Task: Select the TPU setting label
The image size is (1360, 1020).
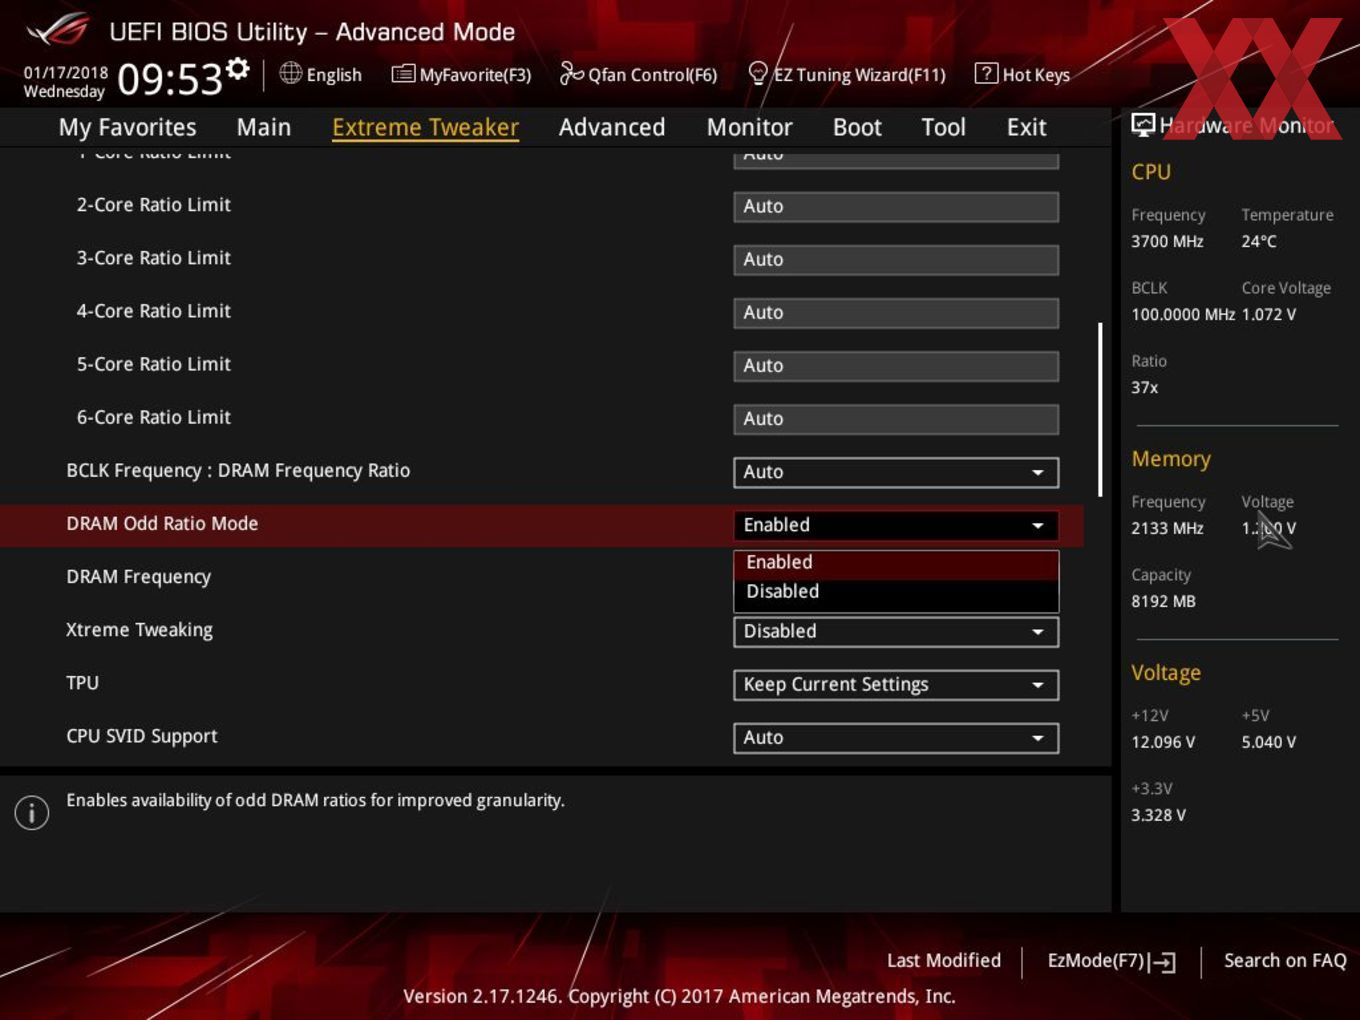Action: (x=82, y=683)
